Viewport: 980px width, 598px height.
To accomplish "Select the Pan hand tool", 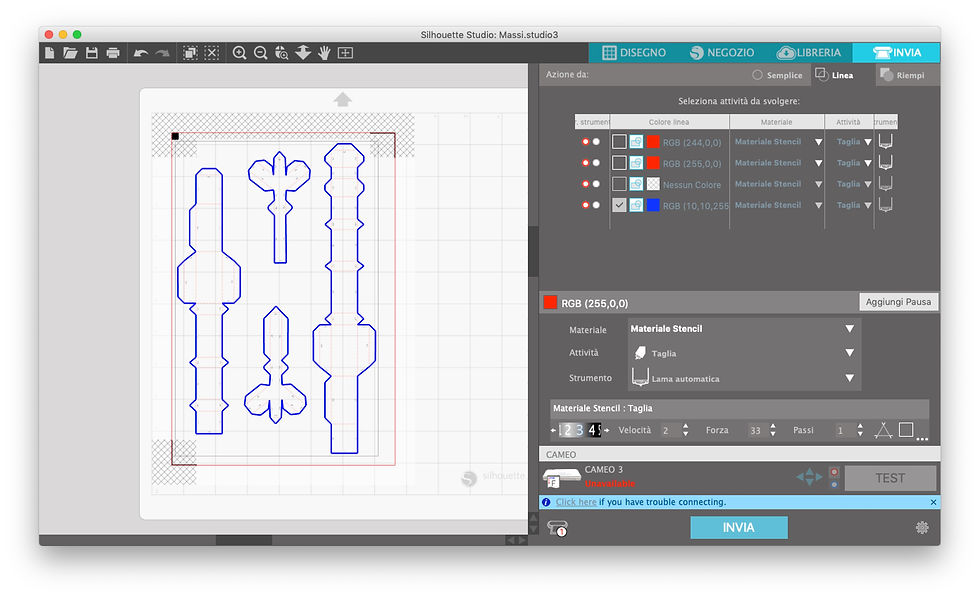I will [324, 53].
